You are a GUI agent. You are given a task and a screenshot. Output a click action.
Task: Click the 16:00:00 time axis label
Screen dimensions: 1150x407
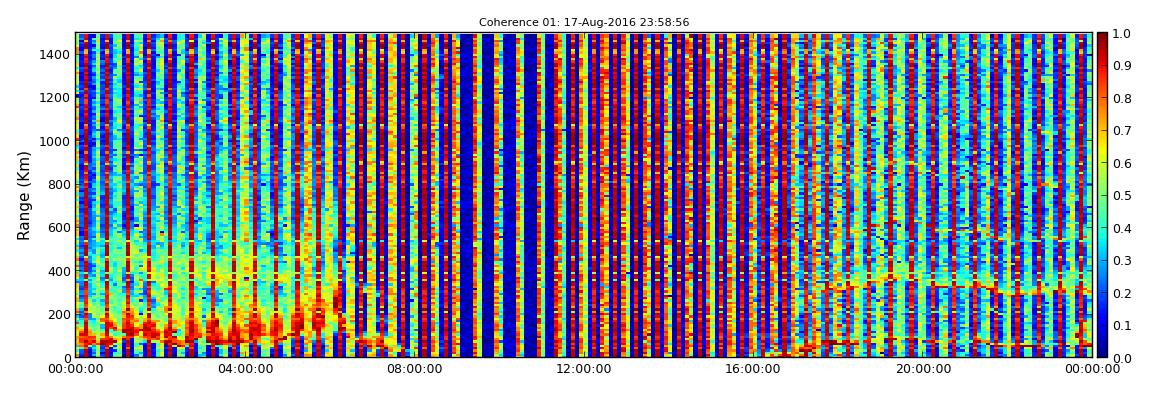pyautogui.click(x=753, y=369)
